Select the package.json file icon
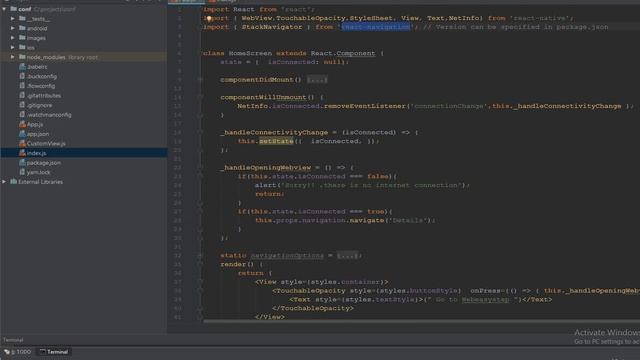Image resolution: width=640 pixels, height=360 pixels. [22, 162]
